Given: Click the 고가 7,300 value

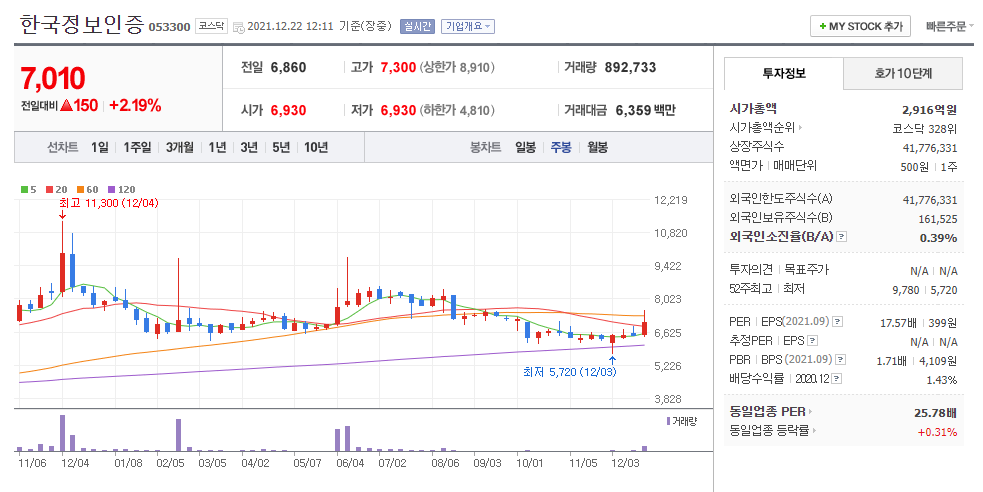Looking at the screenshot, I should tap(398, 68).
